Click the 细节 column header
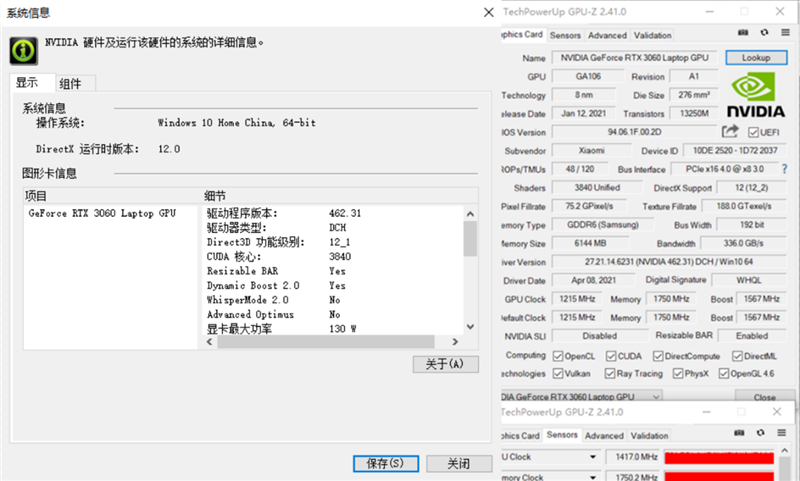Image resolution: width=800 pixels, height=481 pixels. [x=340, y=196]
